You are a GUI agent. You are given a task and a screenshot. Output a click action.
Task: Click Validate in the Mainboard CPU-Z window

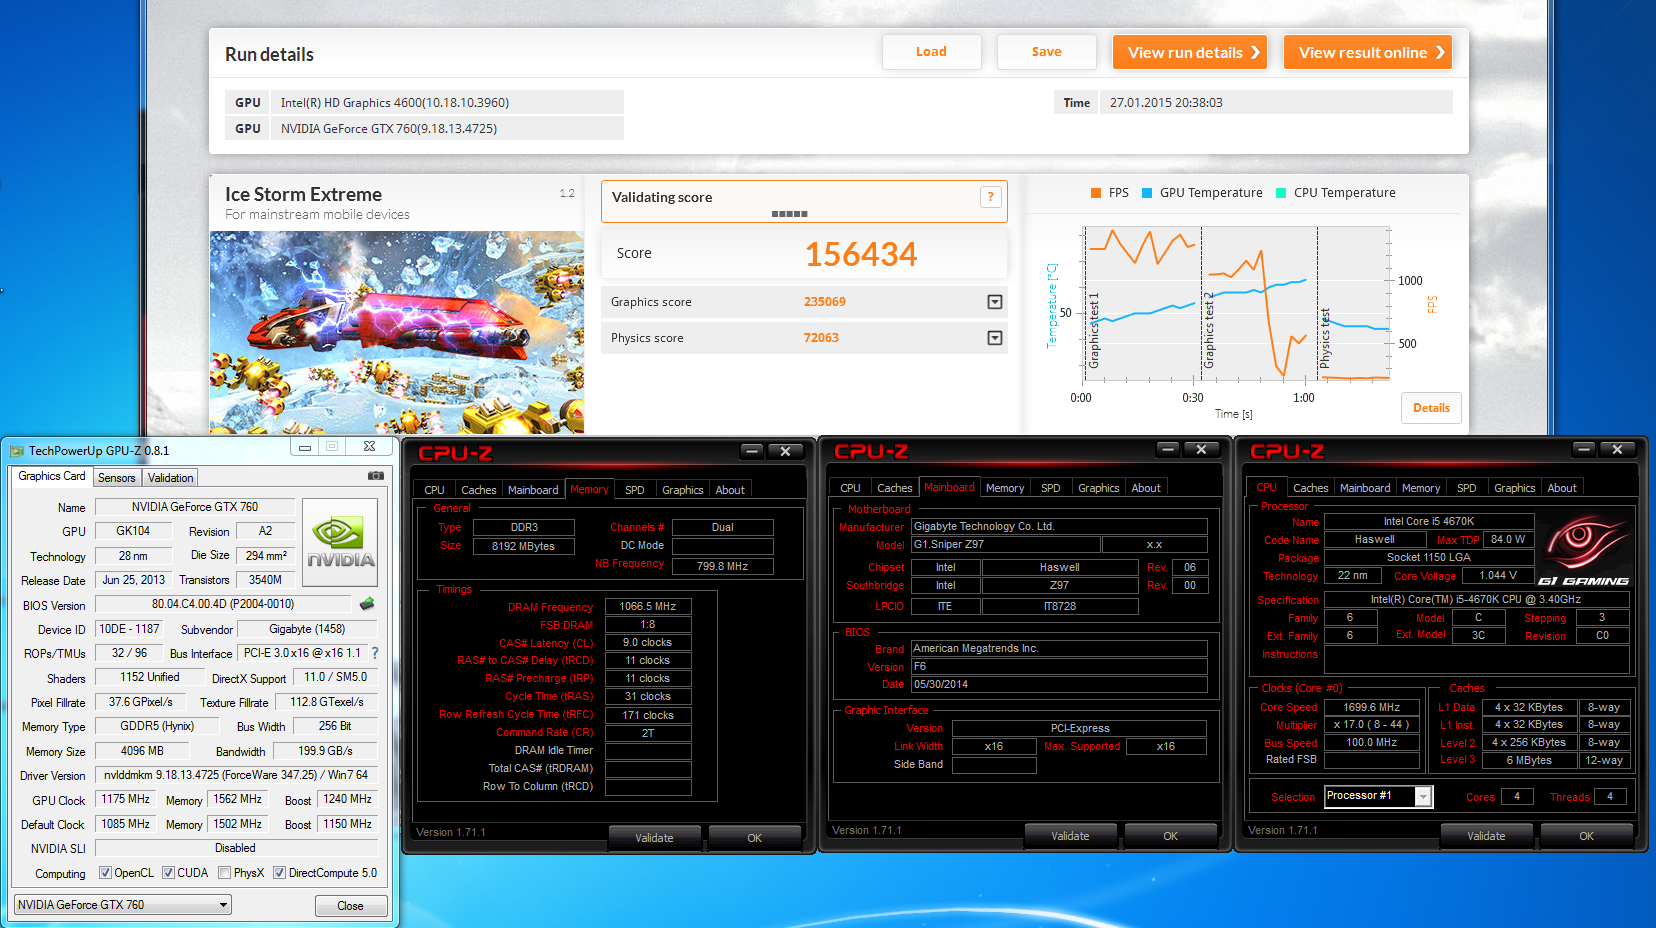[x=1070, y=836]
